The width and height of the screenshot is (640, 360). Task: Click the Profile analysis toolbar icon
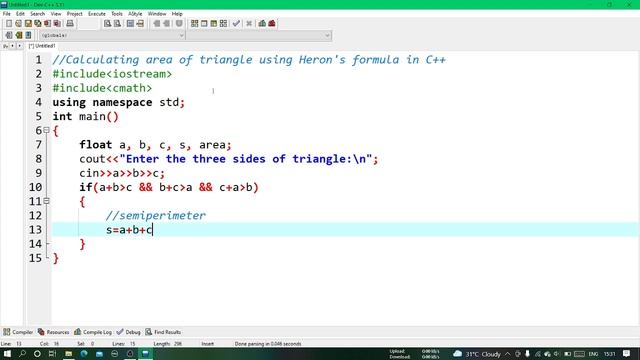coord(262,24)
